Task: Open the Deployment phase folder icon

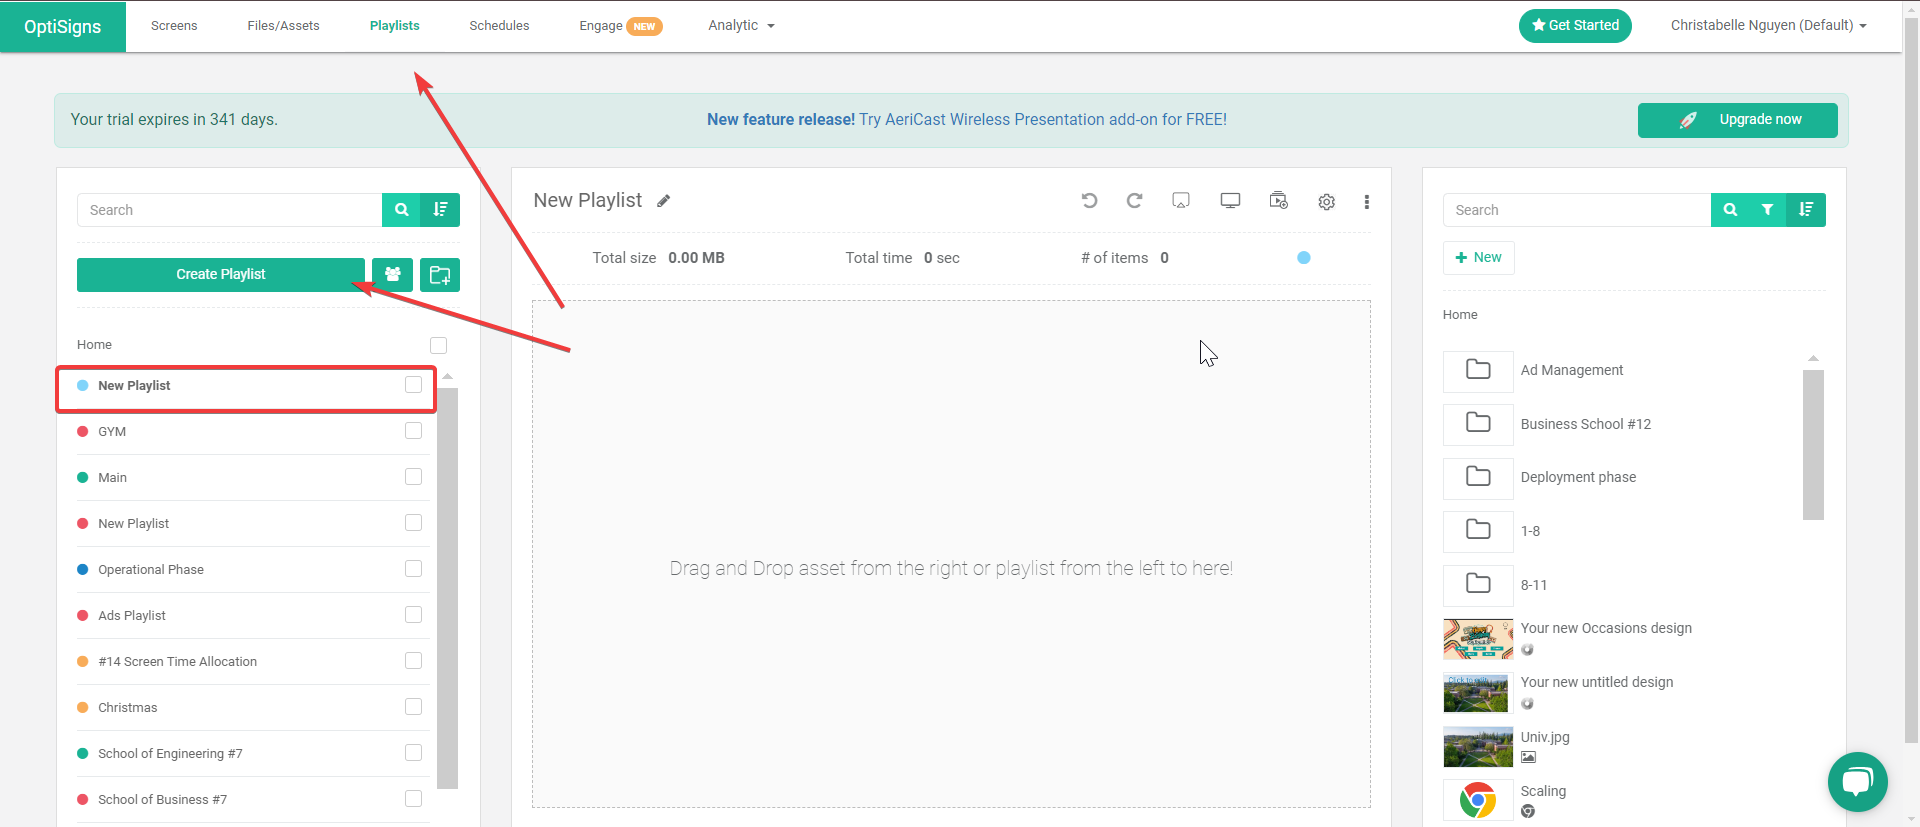Action: coord(1478,477)
